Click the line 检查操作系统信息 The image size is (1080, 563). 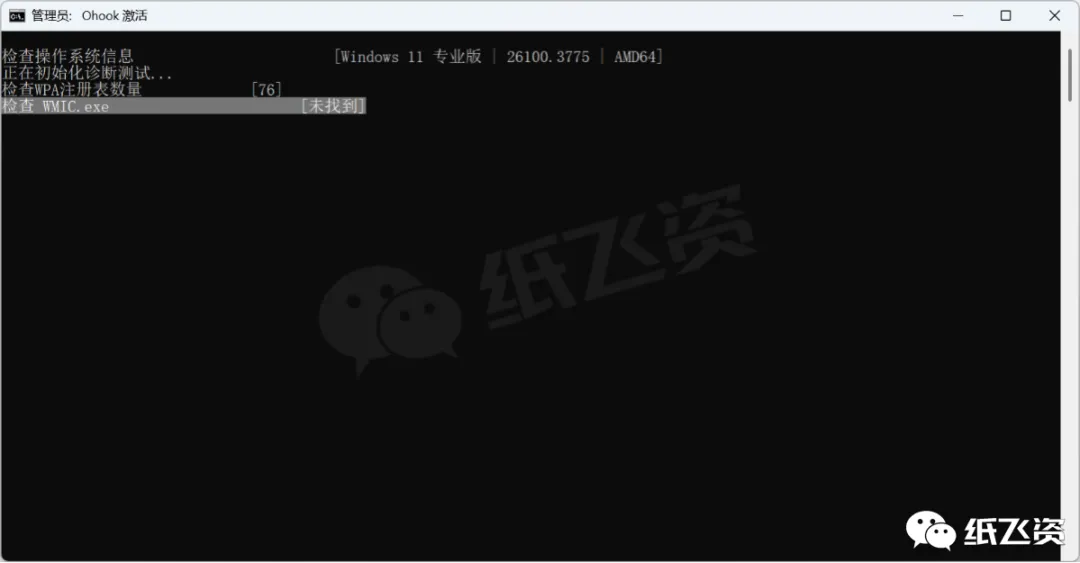[68, 57]
